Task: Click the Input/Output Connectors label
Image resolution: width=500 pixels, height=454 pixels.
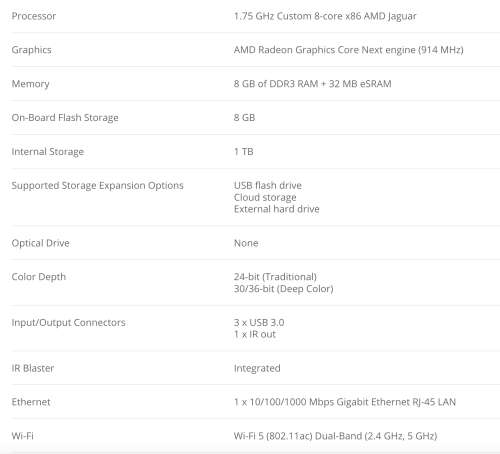Action: pos(69,323)
